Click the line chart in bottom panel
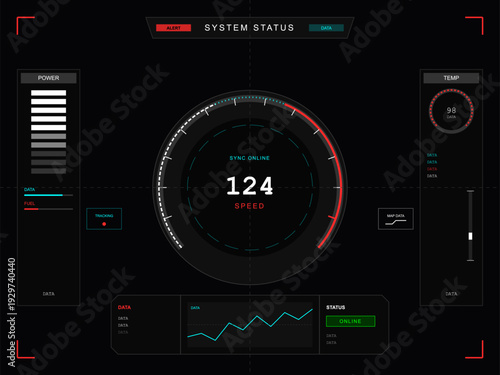 tap(250, 325)
